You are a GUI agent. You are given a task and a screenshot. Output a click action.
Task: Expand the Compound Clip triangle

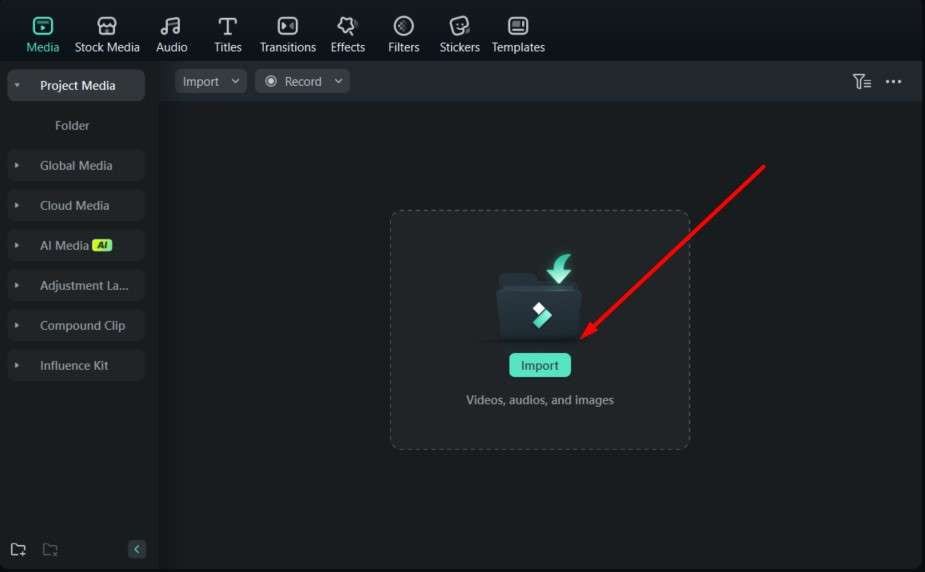coord(17,326)
